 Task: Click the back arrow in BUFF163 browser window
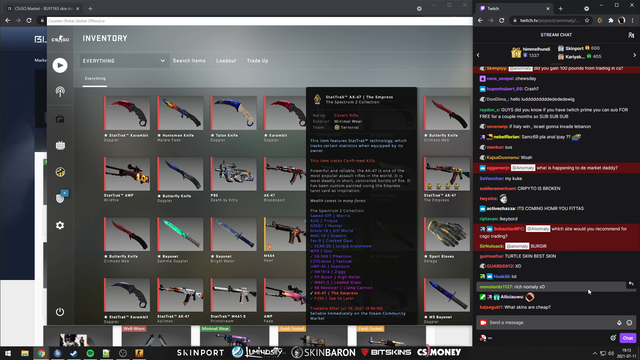click(8, 20)
